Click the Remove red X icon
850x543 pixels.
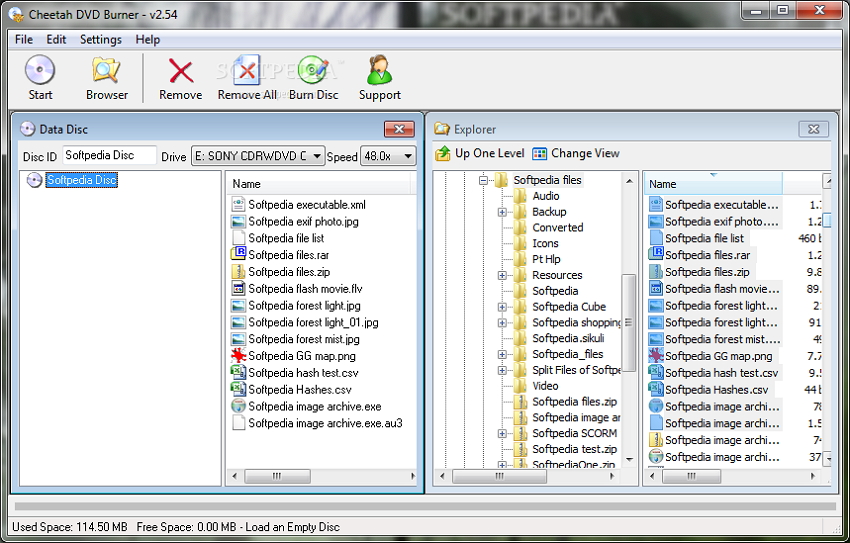181,71
